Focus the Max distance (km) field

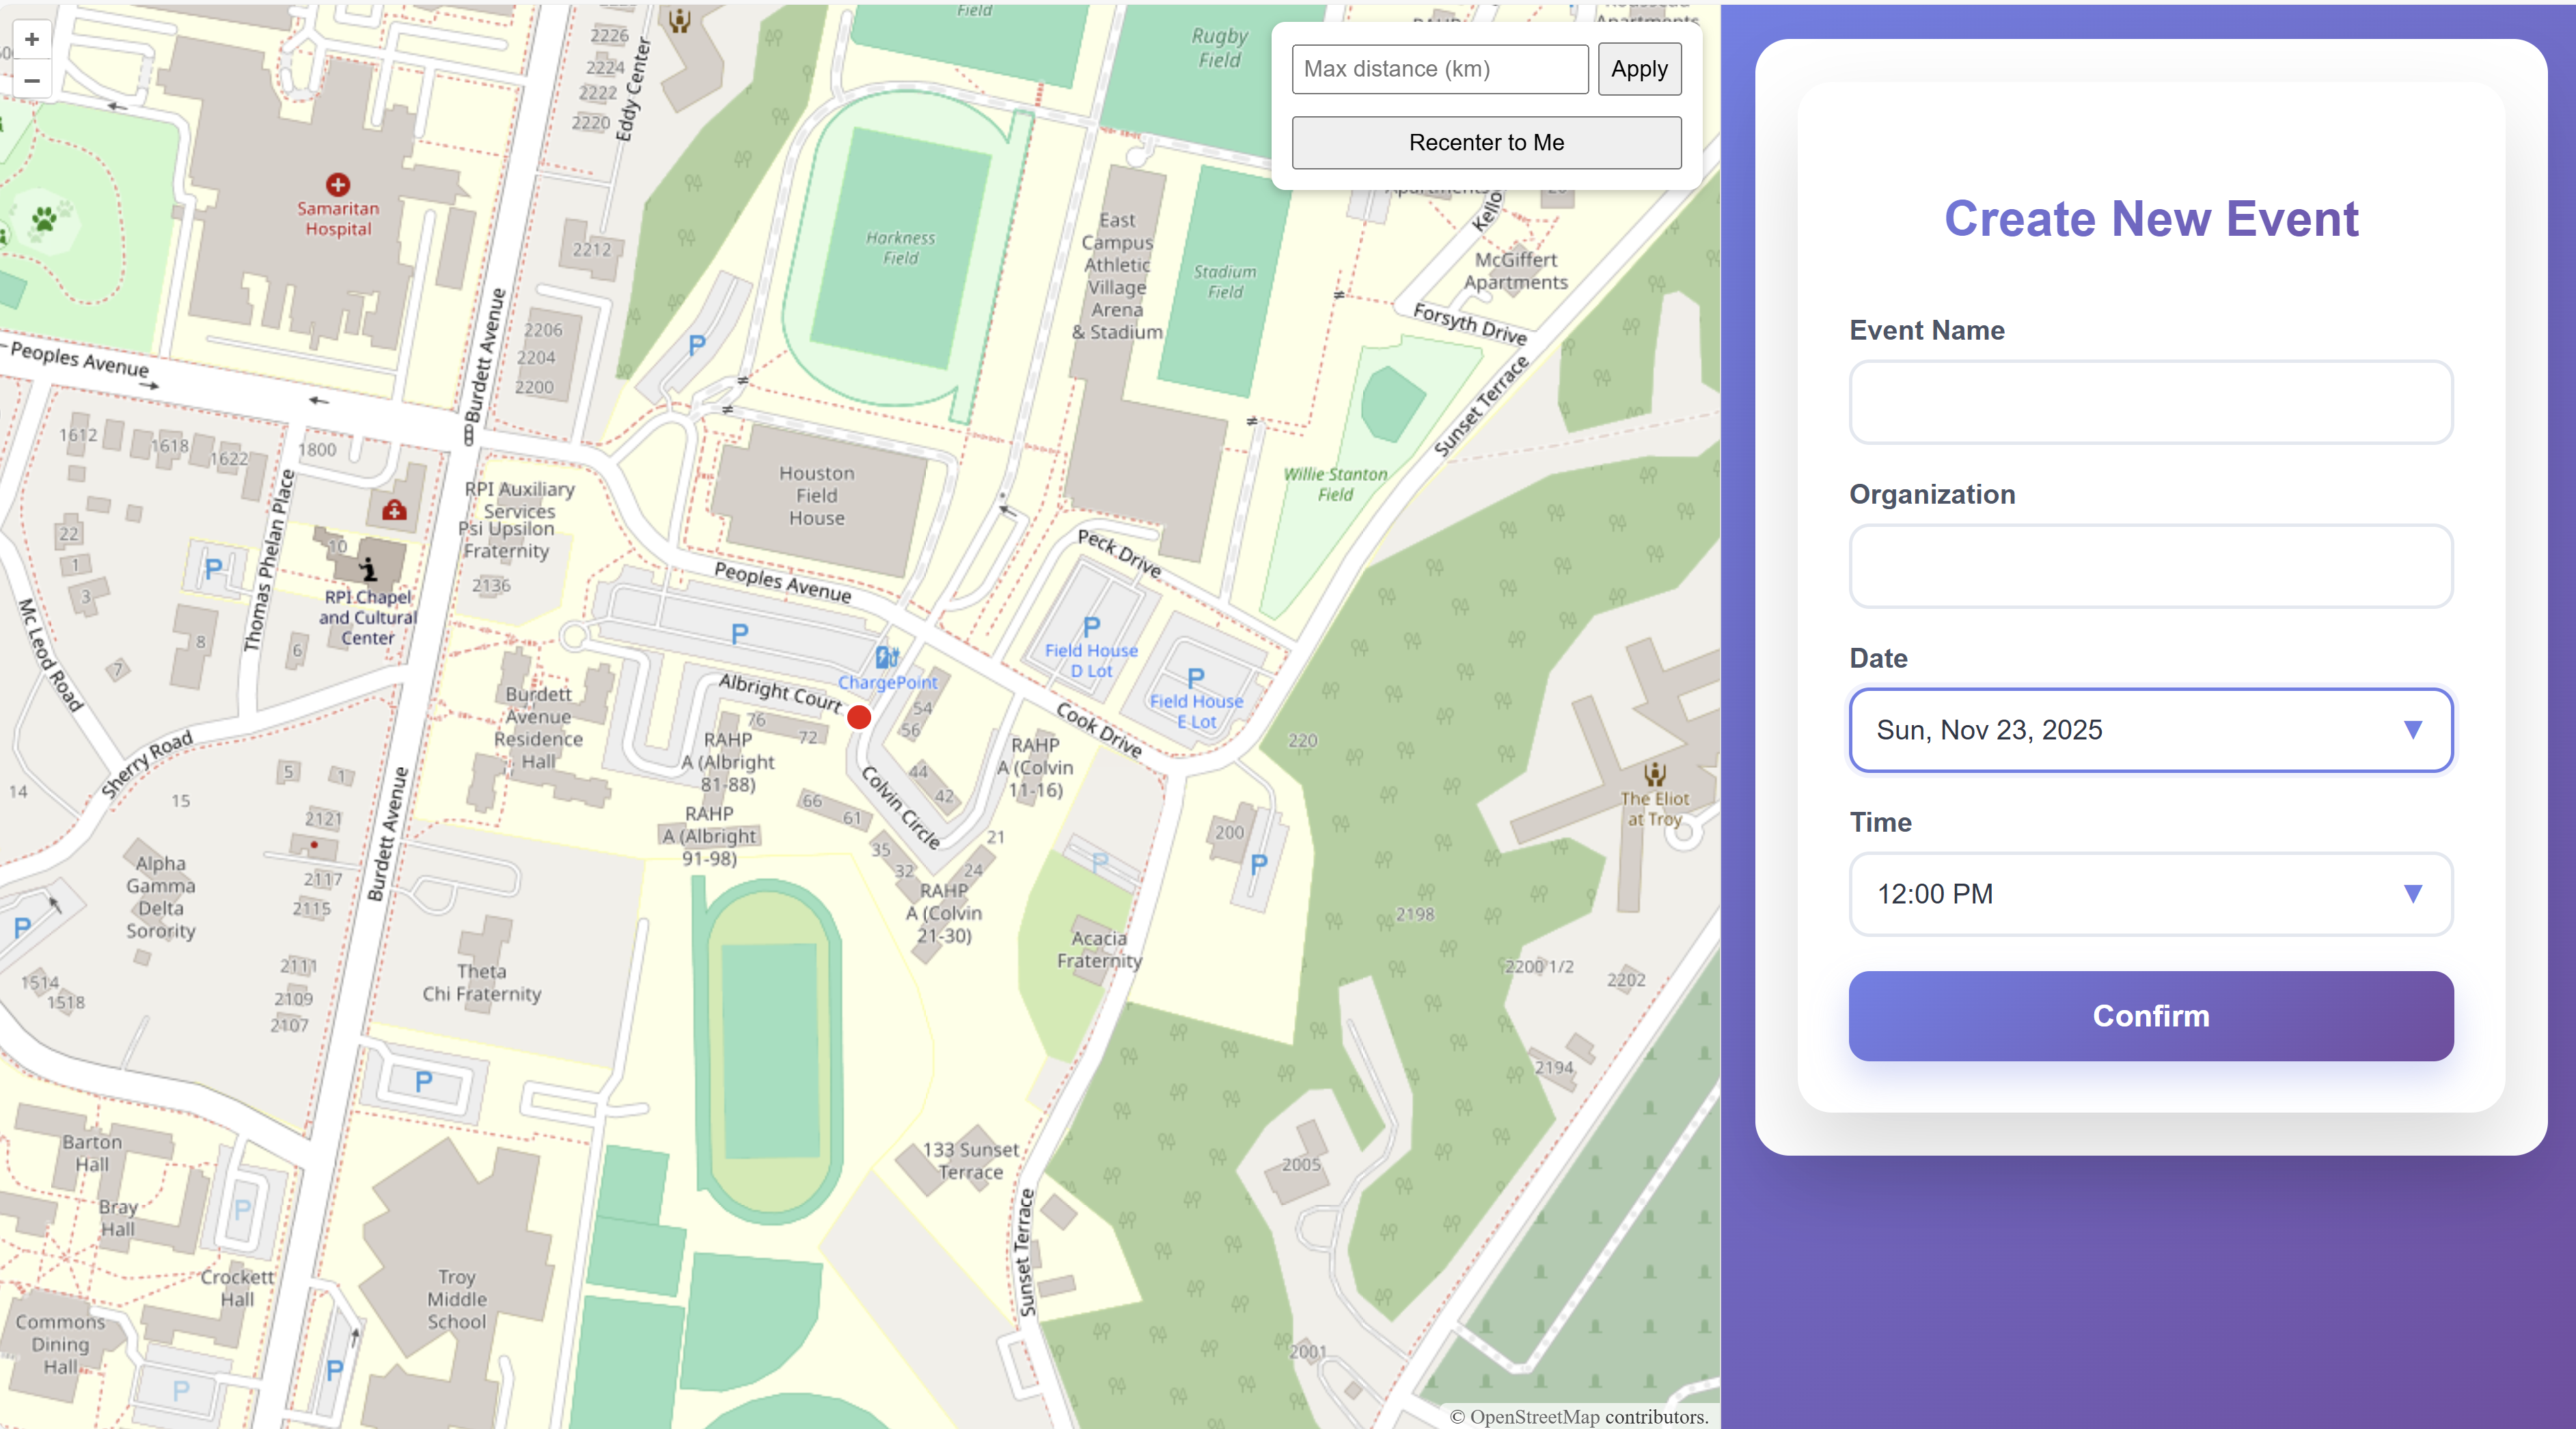click(x=1439, y=69)
